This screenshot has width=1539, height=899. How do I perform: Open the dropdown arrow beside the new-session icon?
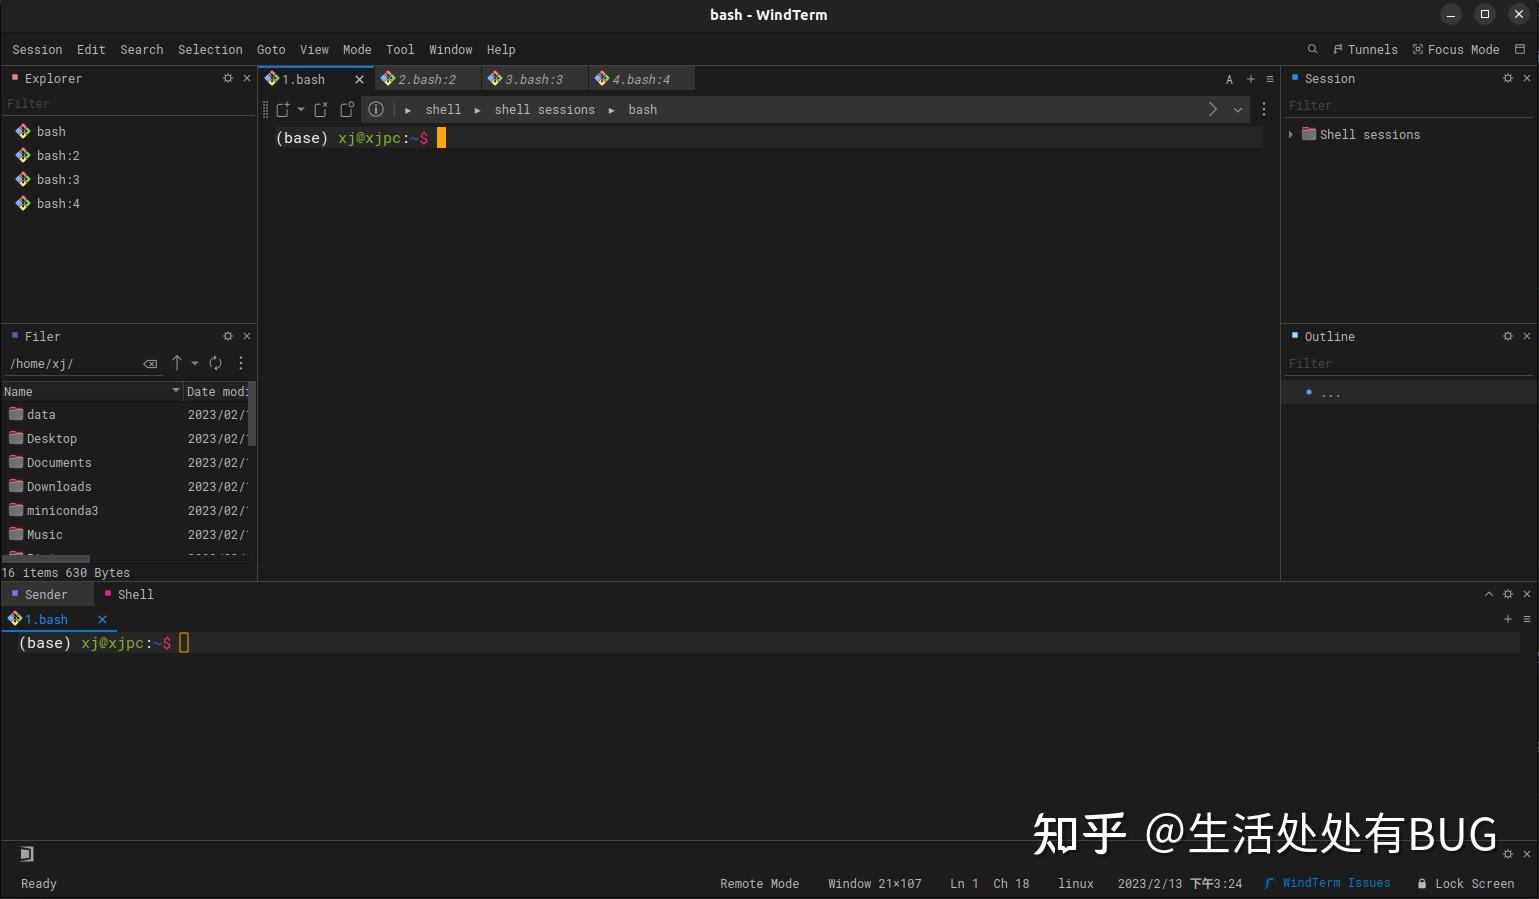click(302, 110)
